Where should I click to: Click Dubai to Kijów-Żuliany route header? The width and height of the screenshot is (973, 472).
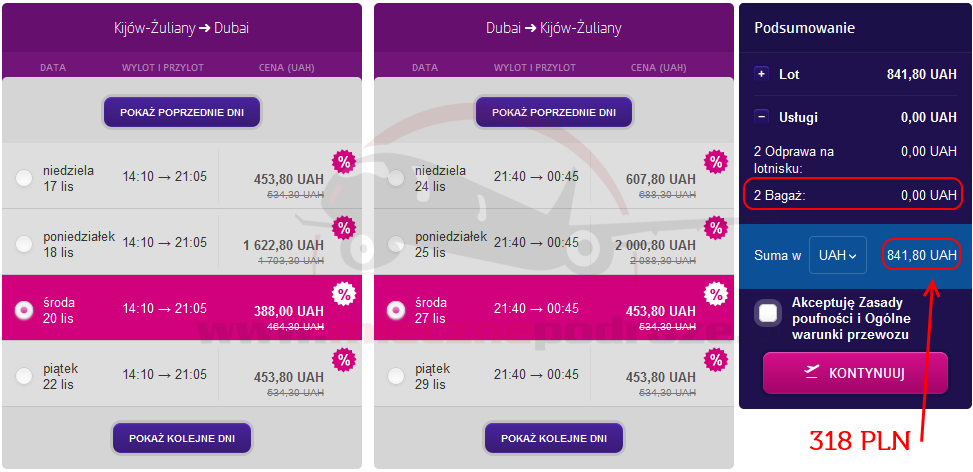(554, 28)
